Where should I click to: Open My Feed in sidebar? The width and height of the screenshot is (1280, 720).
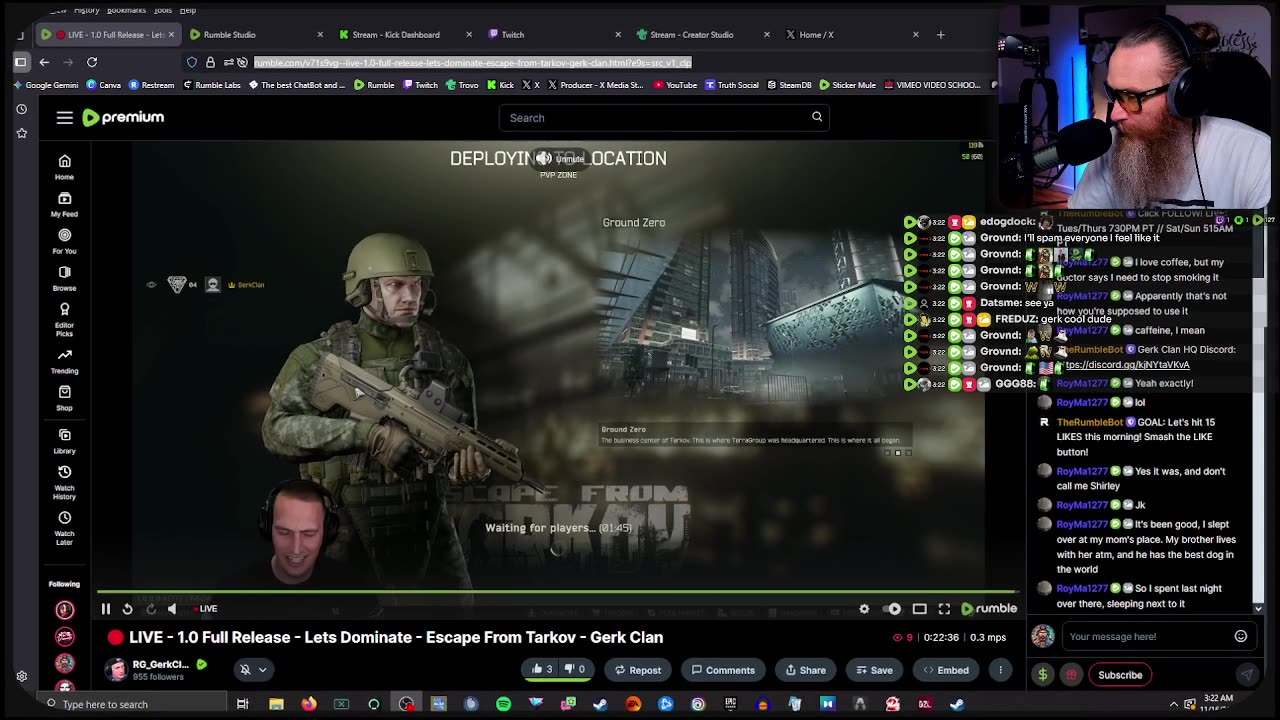[x=64, y=204]
